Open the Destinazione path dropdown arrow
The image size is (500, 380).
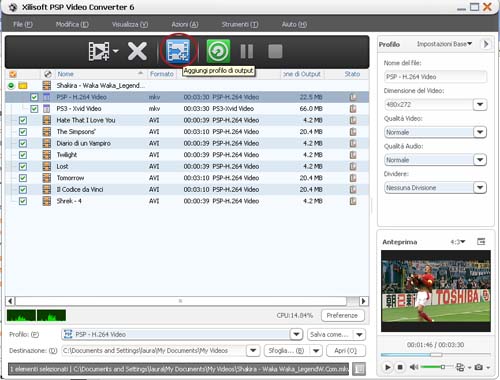(253, 350)
